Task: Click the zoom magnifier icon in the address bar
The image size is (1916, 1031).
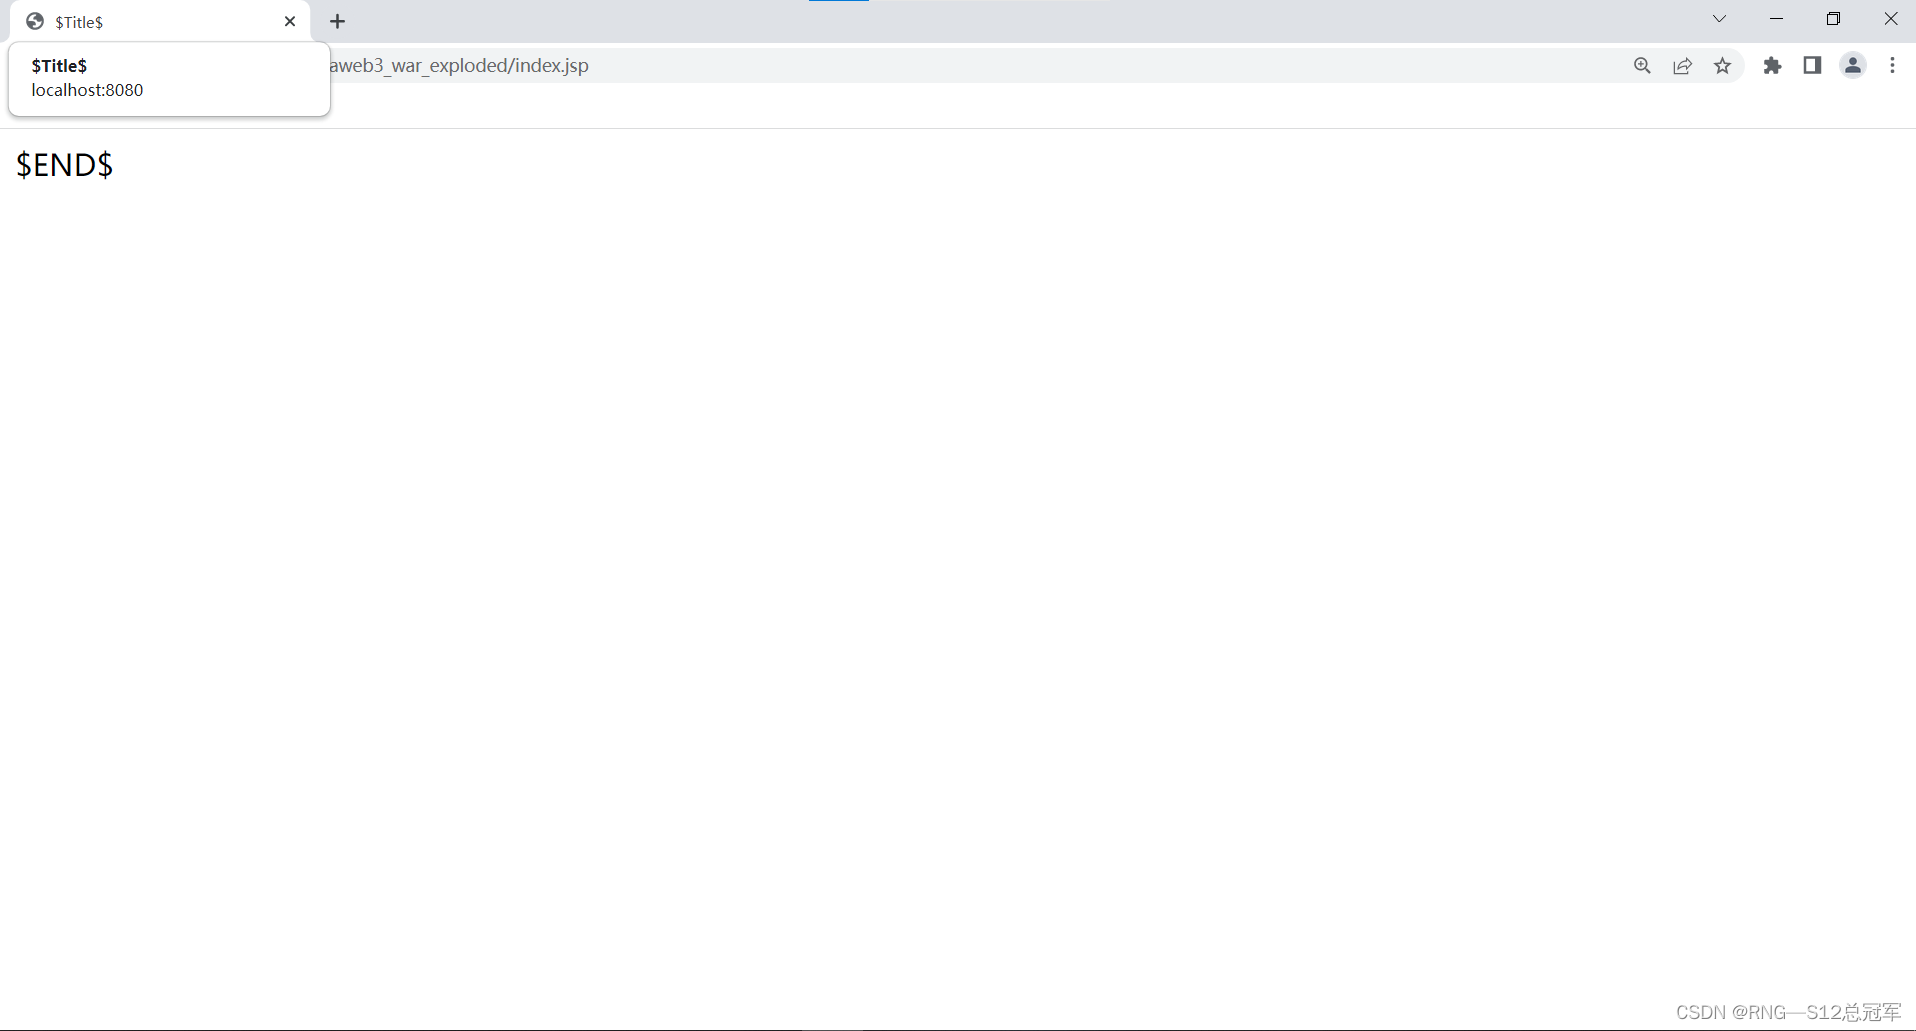Action: tap(1642, 65)
